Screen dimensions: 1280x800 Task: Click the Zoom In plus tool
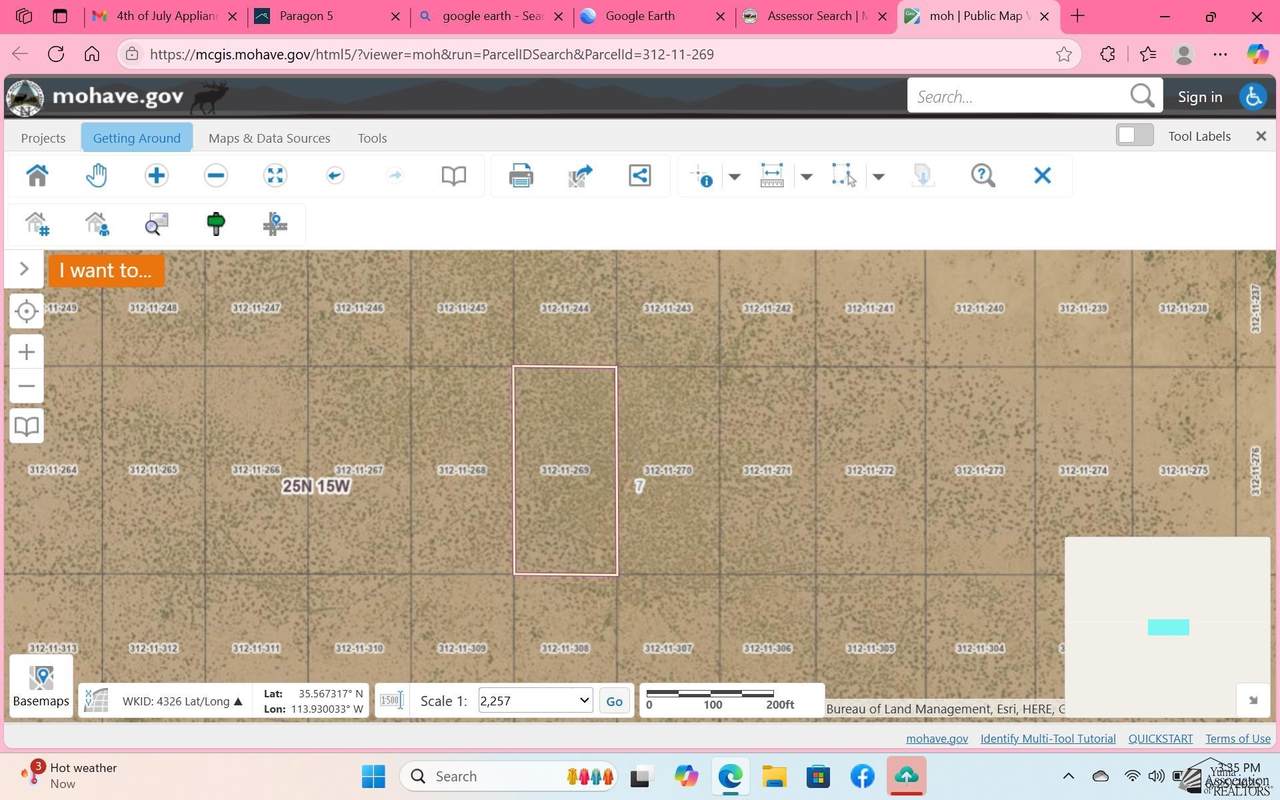[x=156, y=176]
